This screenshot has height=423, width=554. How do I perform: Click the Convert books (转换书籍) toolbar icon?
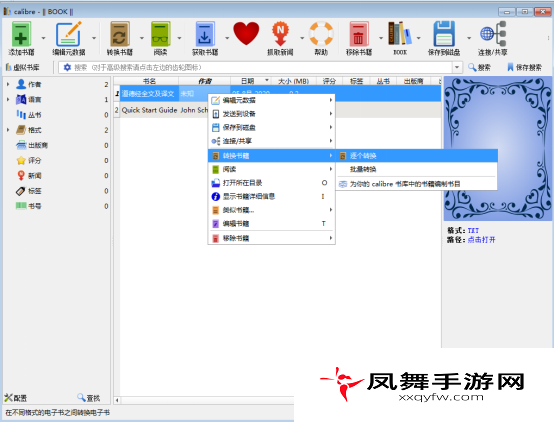point(120,34)
